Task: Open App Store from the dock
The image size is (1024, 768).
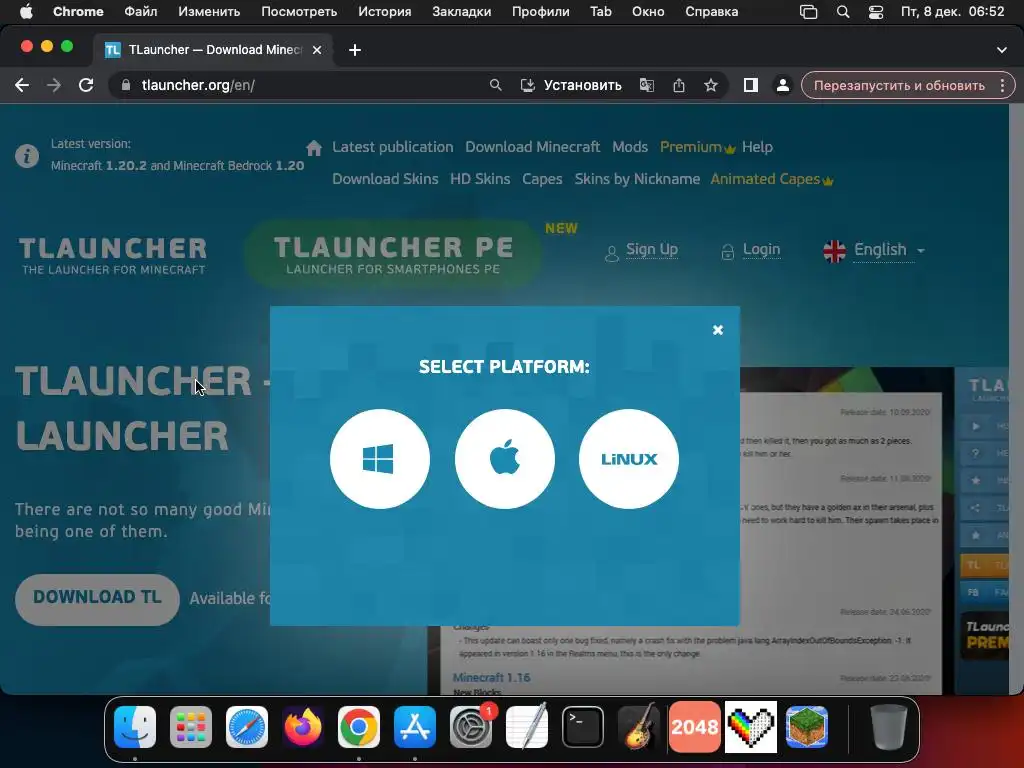Action: (x=415, y=727)
